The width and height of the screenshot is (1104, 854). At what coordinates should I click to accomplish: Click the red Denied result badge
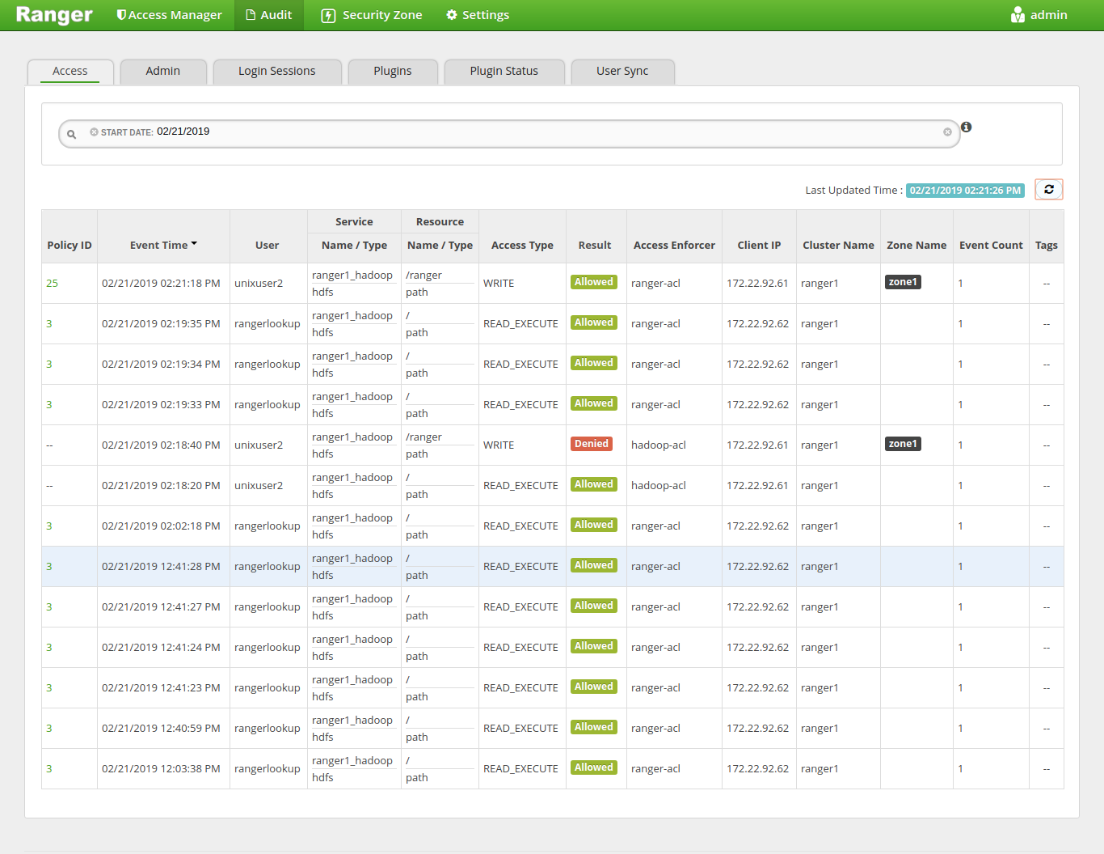pos(591,444)
